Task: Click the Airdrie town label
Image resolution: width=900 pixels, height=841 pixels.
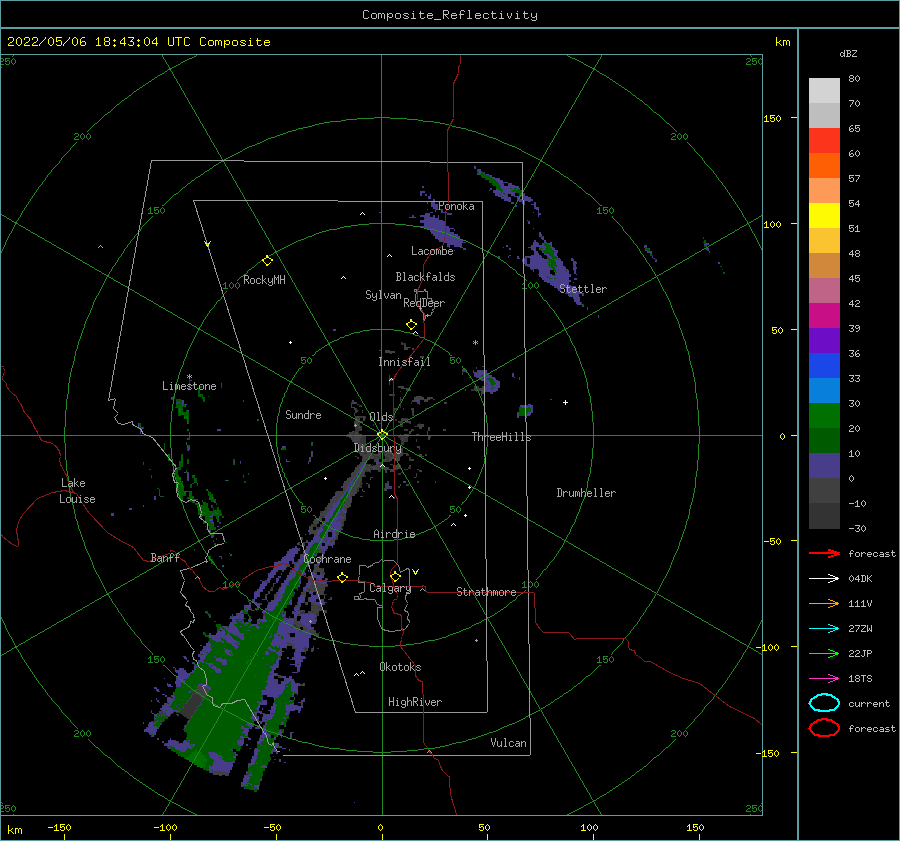Action: pos(394,534)
